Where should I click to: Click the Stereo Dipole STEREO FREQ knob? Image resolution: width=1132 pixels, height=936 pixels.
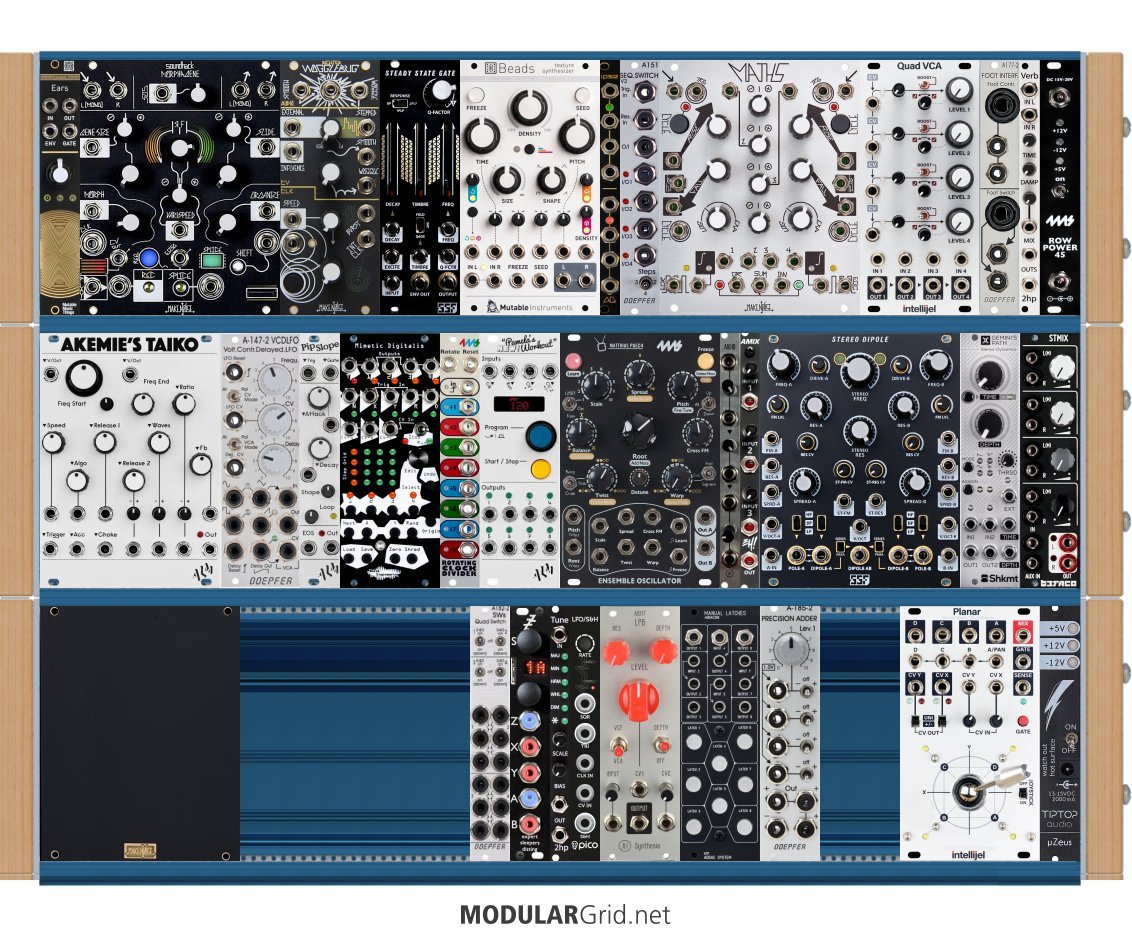pos(859,372)
